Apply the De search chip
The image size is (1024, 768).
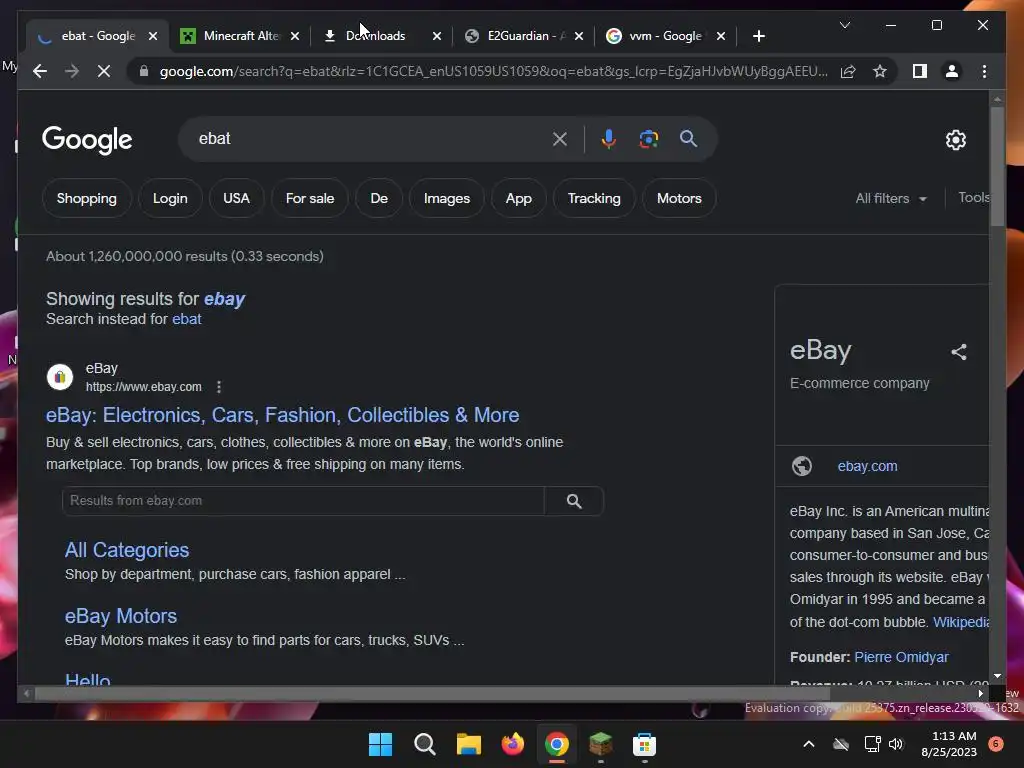pos(379,199)
